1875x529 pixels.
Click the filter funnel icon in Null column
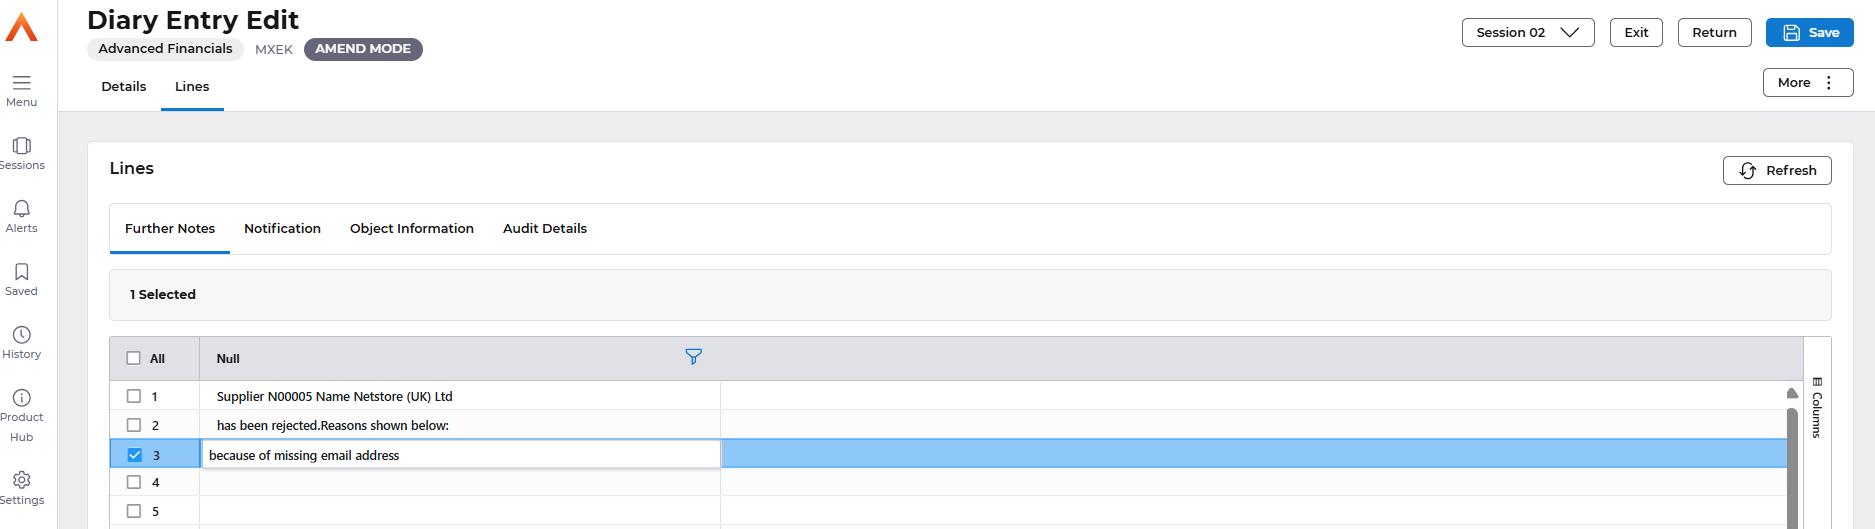coord(693,357)
